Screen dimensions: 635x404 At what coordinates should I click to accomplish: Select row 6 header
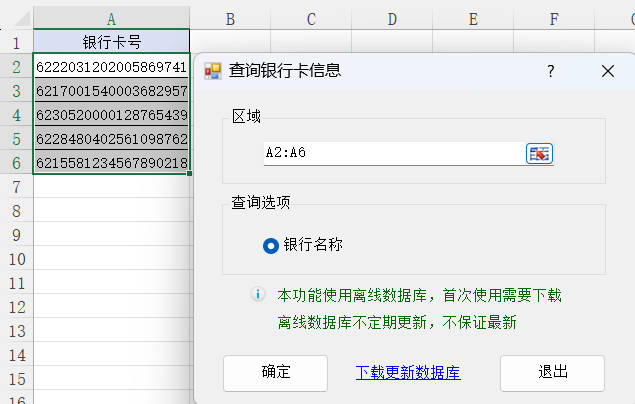(x=16, y=162)
